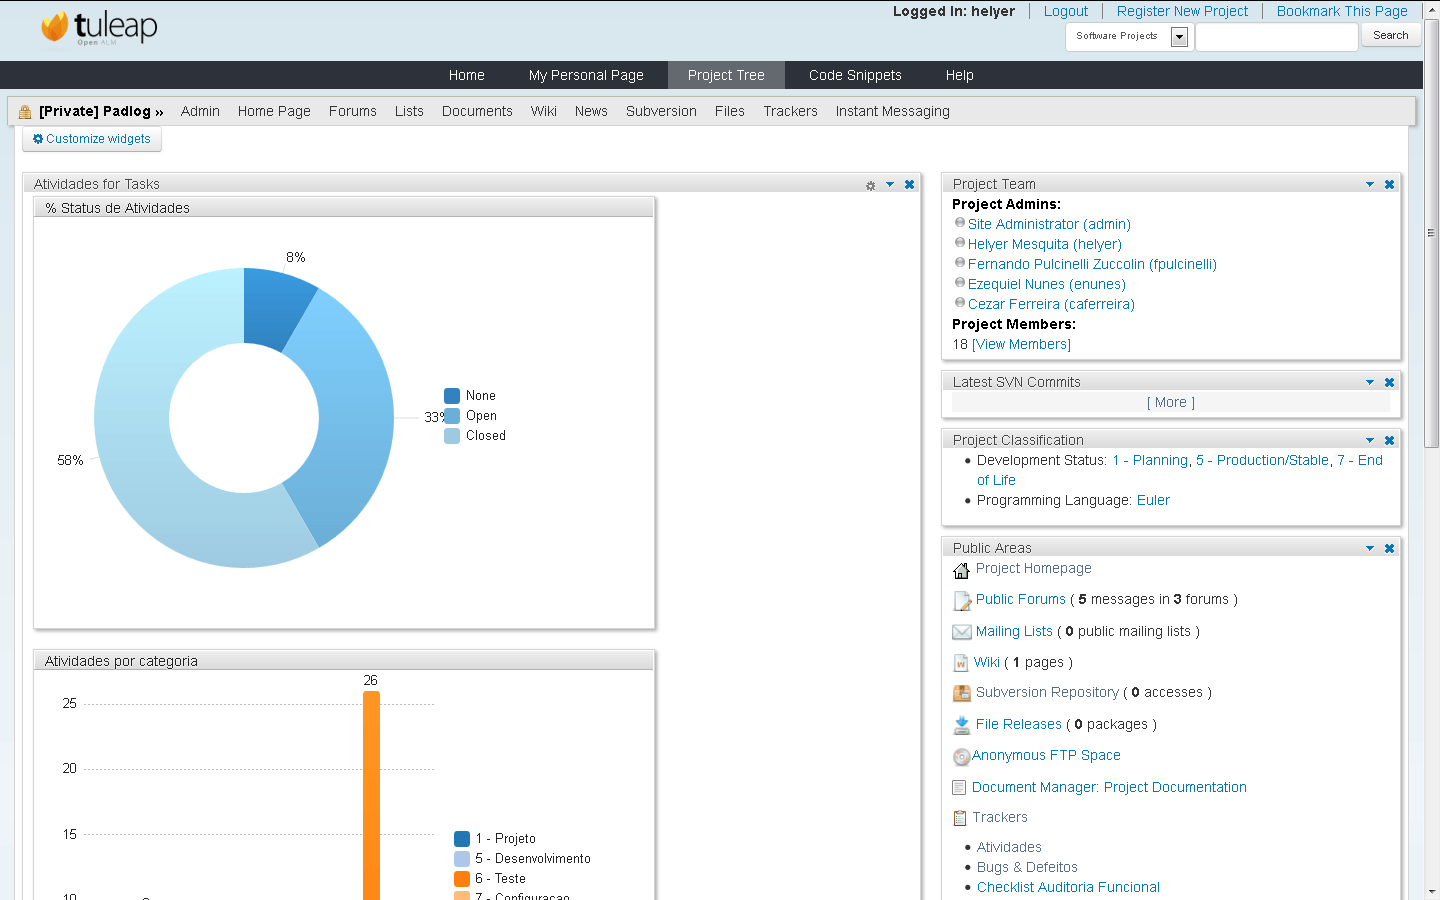Click Register New Project link
This screenshot has height=900, width=1440.
click(x=1182, y=11)
